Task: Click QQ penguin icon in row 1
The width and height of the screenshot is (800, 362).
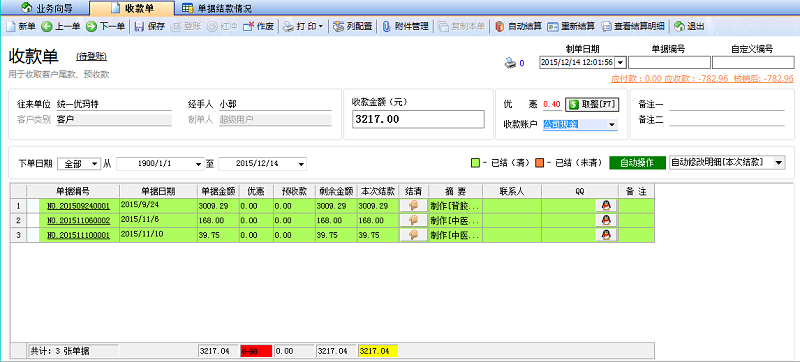Action: pos(606,205)
